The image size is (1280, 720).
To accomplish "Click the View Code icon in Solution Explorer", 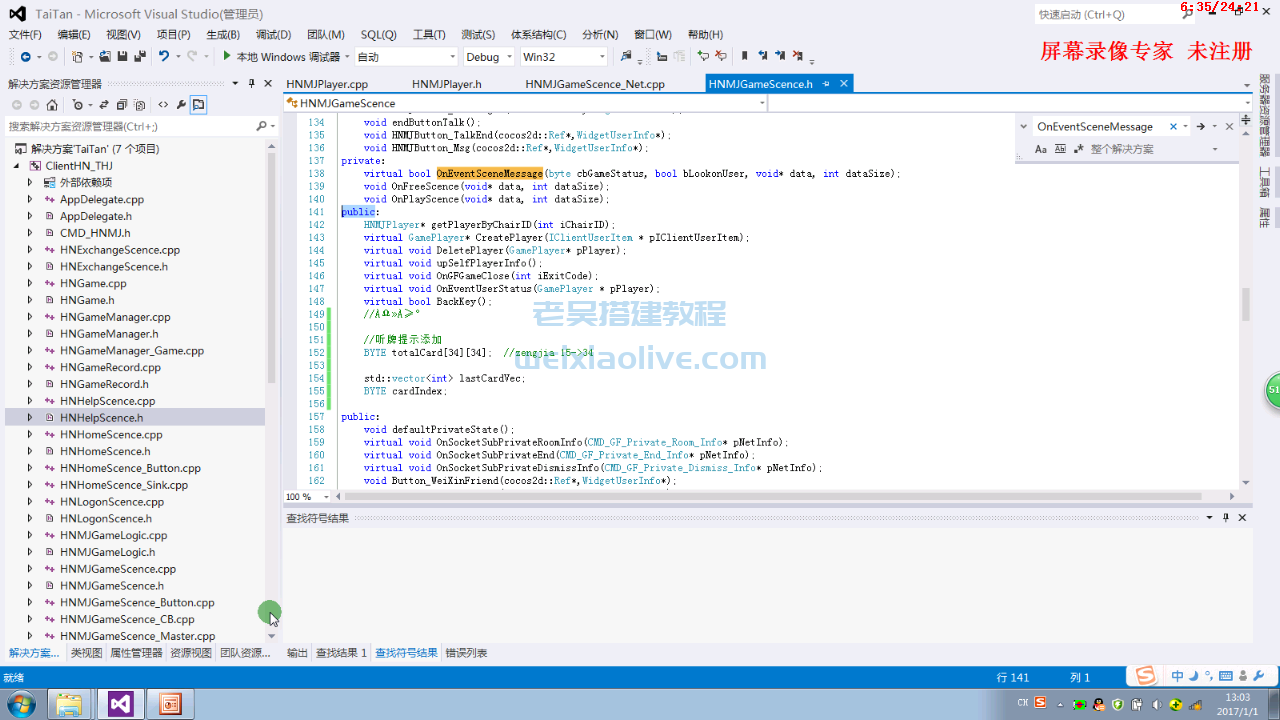I will pos(163,105).
